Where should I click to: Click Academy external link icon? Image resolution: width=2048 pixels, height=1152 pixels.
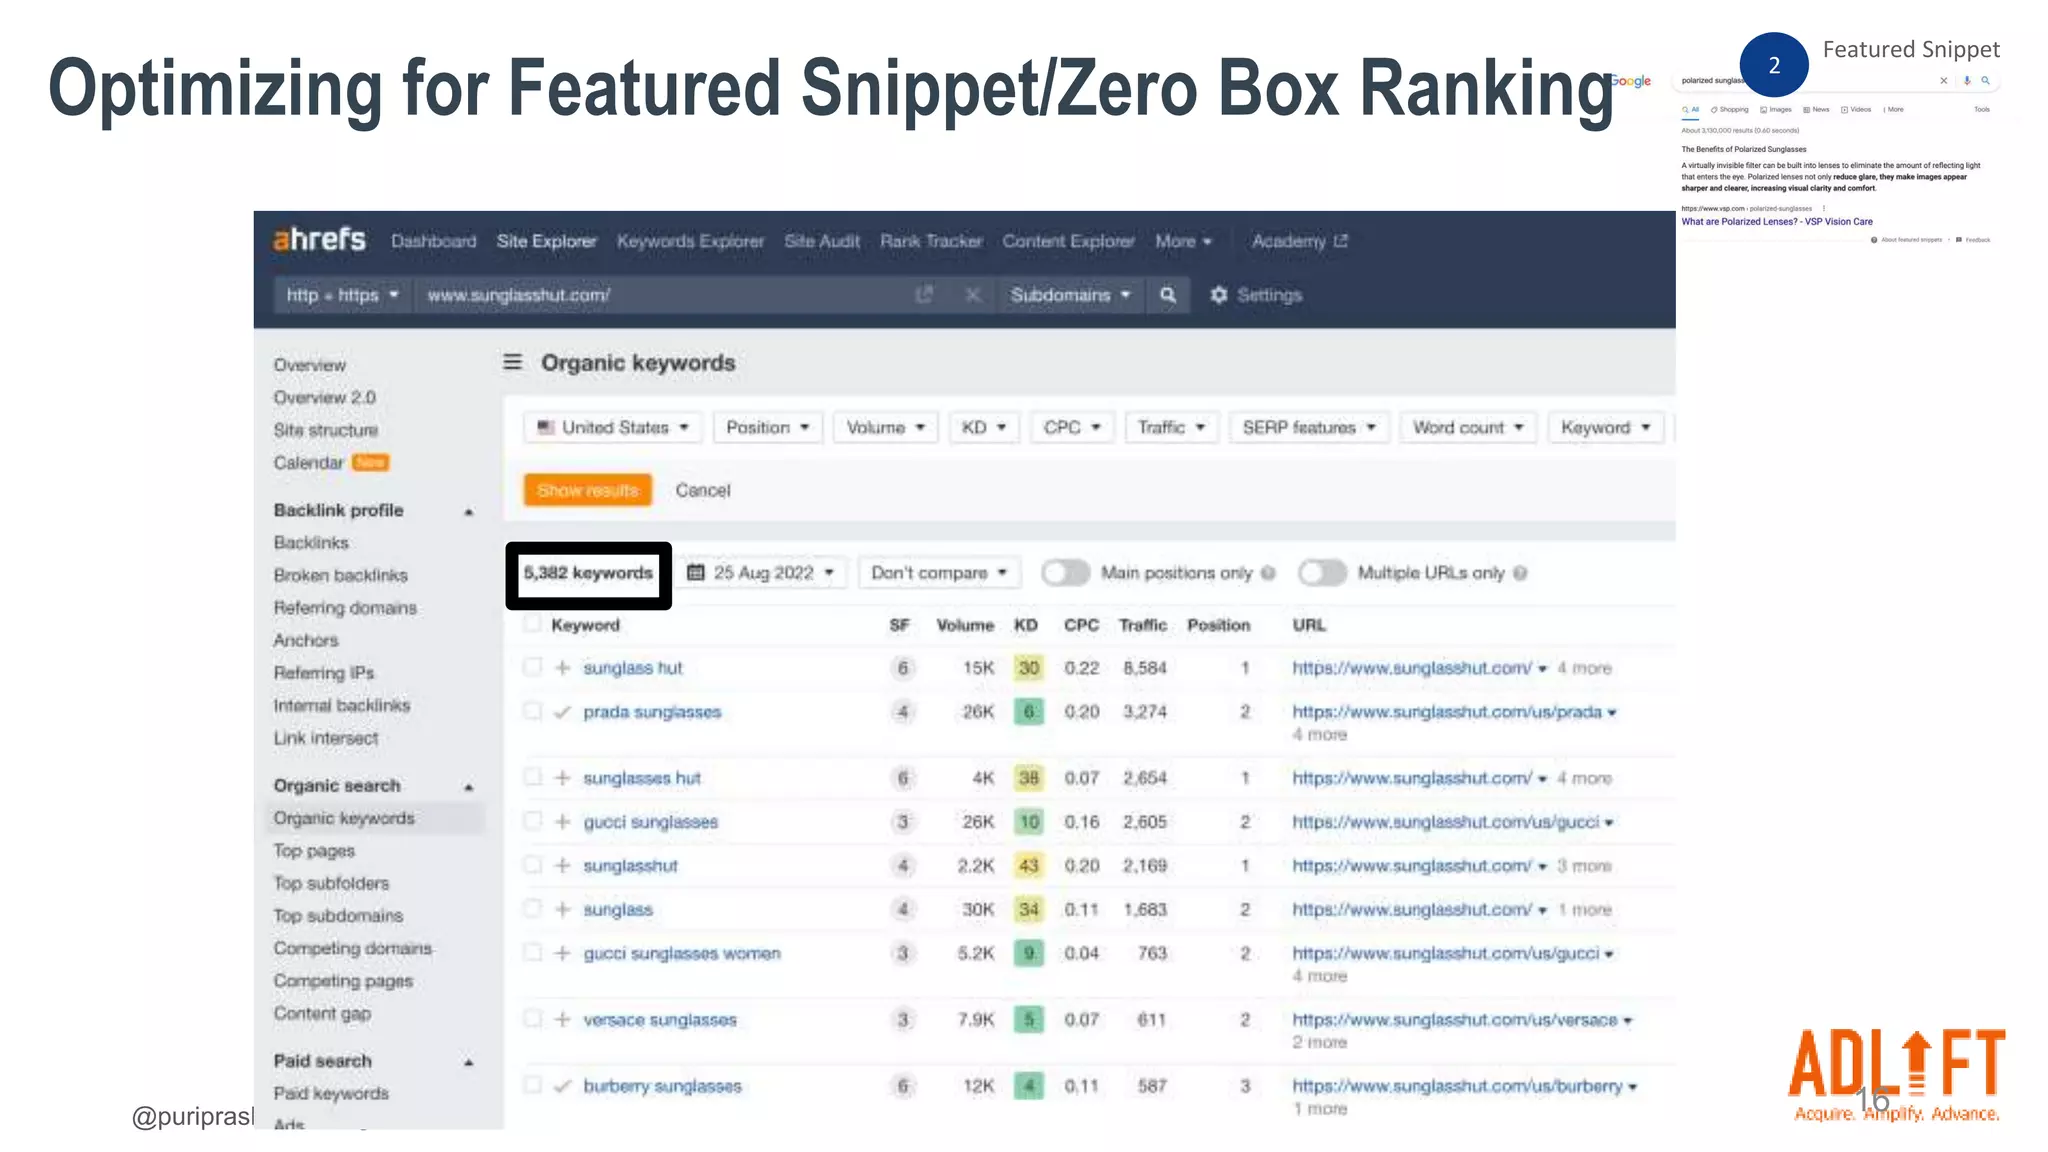[x=1341, y=241]
